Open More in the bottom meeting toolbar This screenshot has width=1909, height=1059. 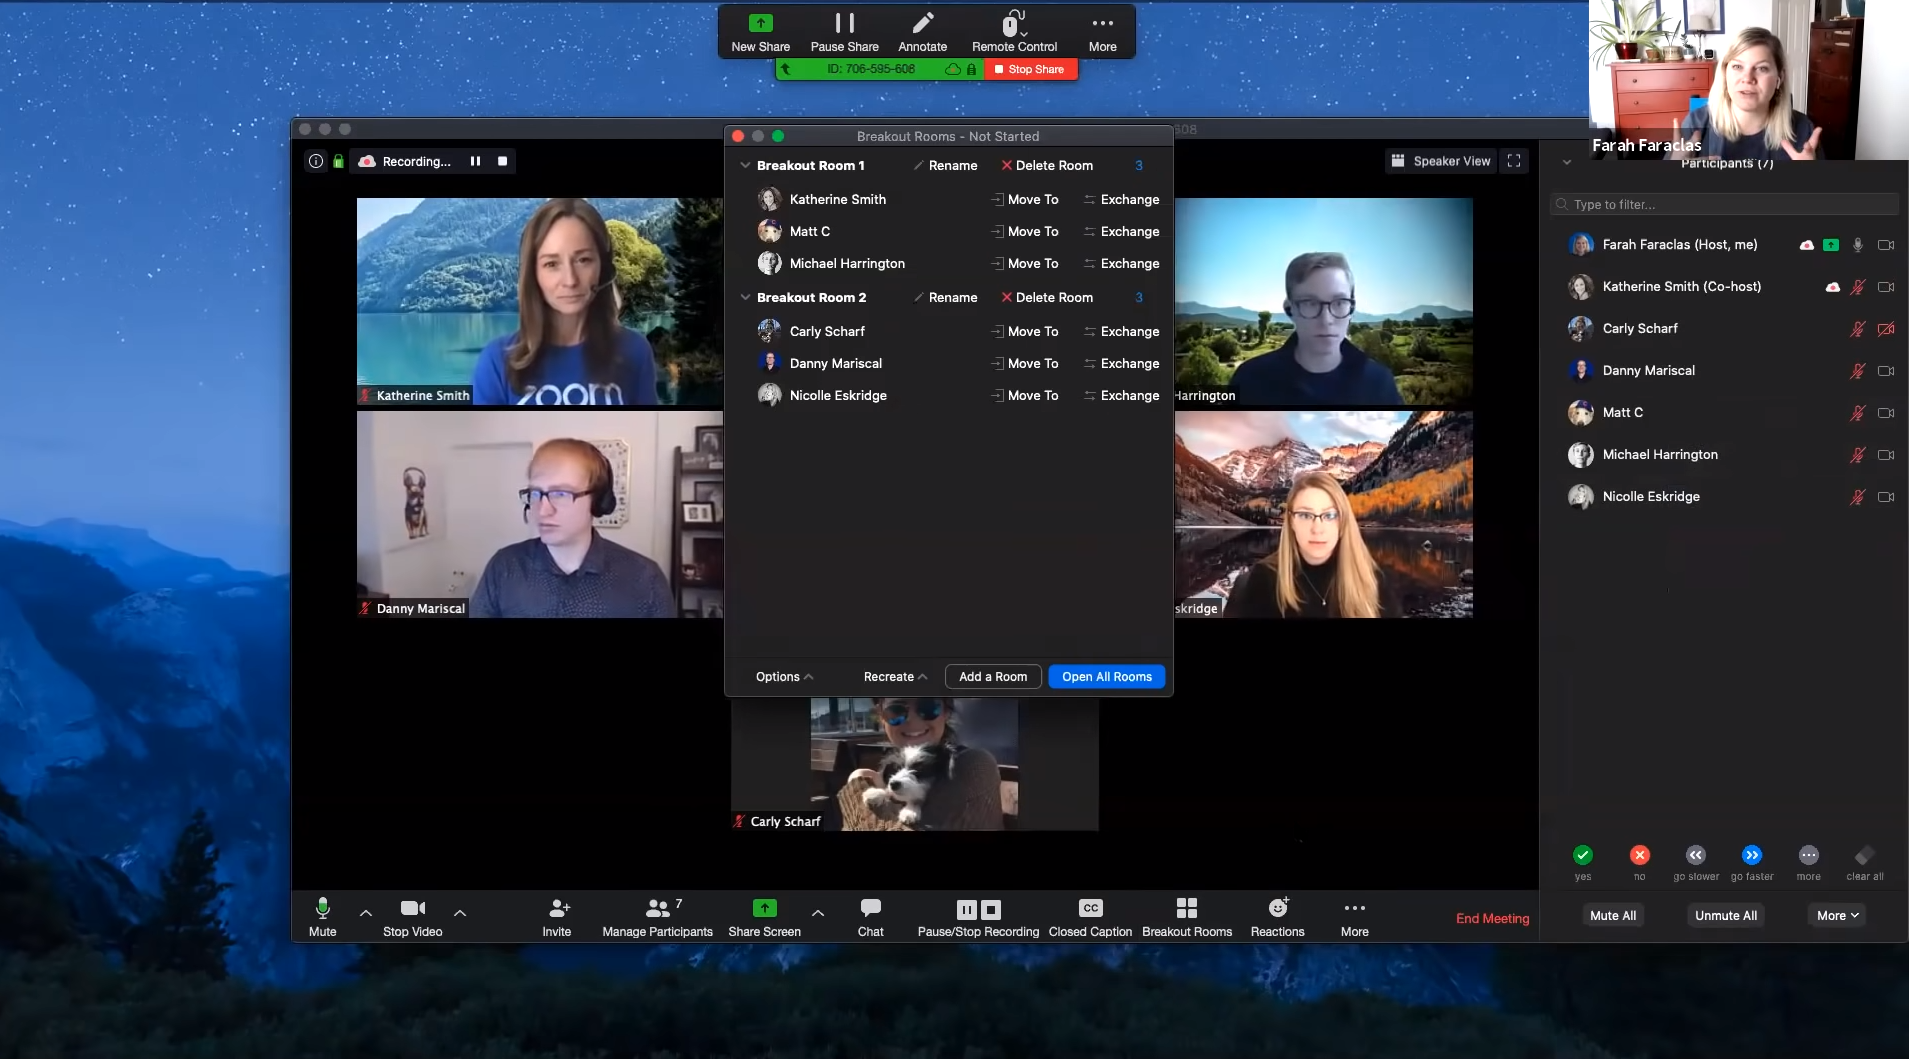(x=1355, y=916)
